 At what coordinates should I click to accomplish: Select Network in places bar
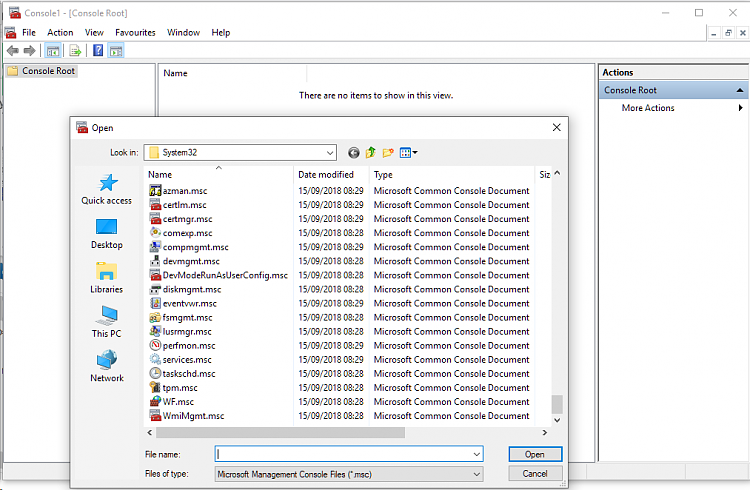(106, 367)
